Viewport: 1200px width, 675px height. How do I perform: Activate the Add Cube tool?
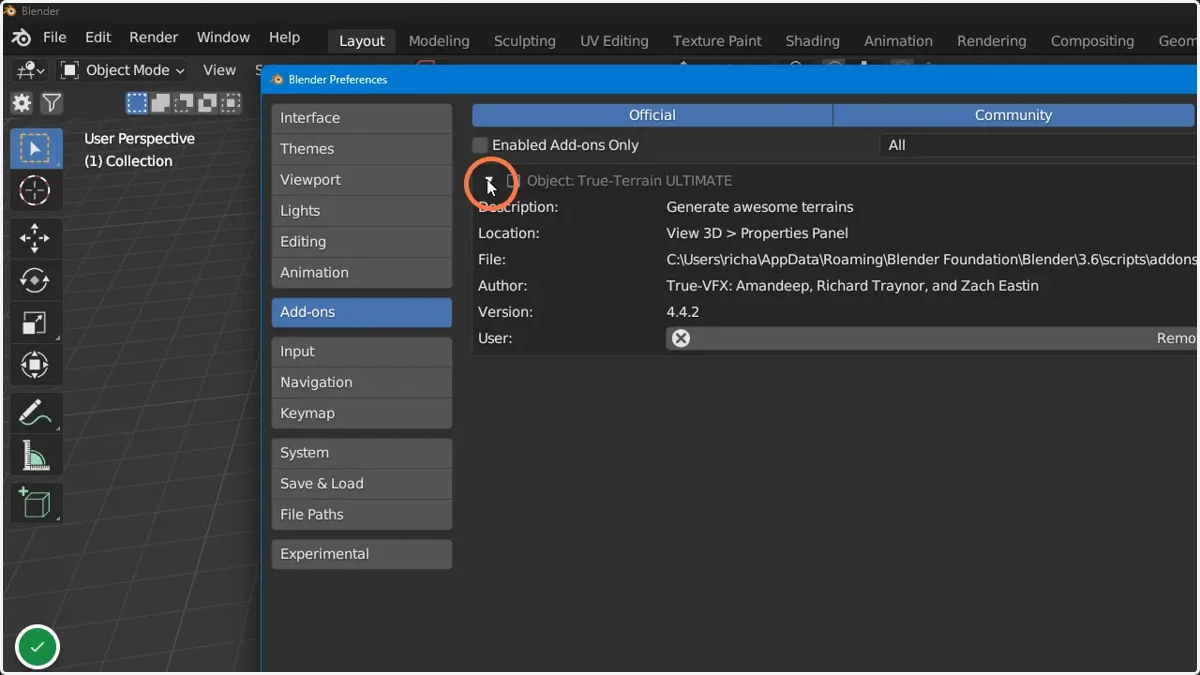pyautogui.click(x=36, y=503)
